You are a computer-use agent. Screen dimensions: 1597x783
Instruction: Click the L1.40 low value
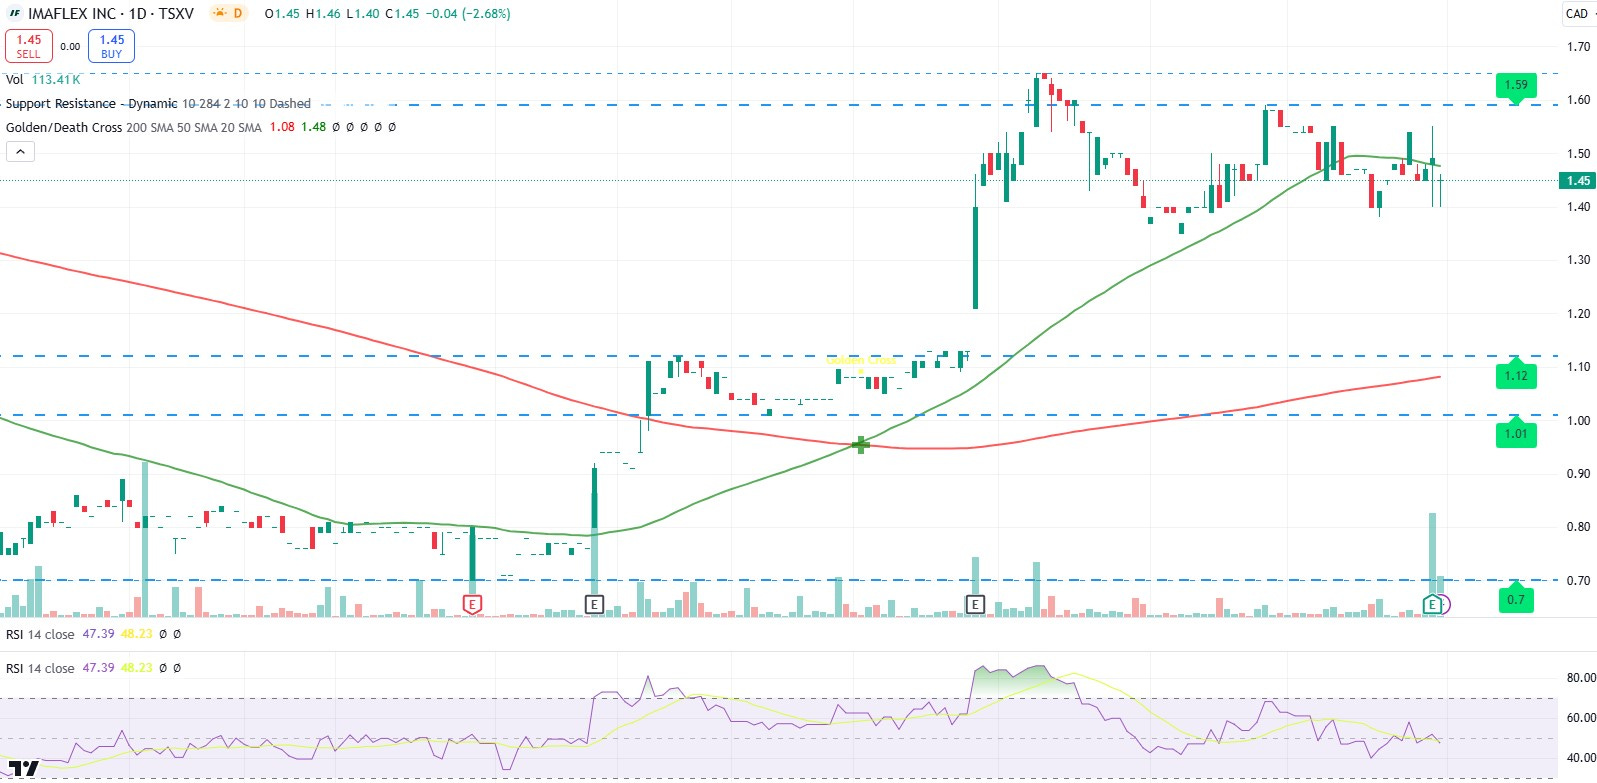point(362,14)
